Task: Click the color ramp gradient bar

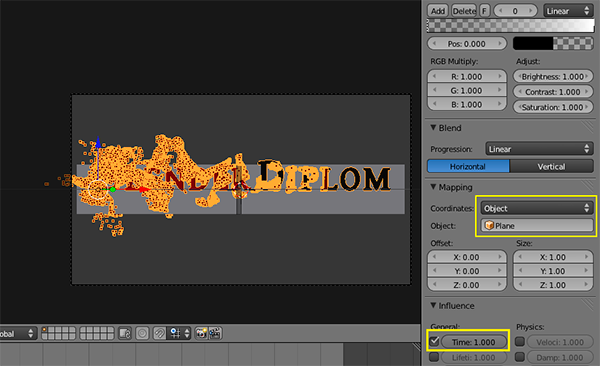Action: (x=510, y=26)
